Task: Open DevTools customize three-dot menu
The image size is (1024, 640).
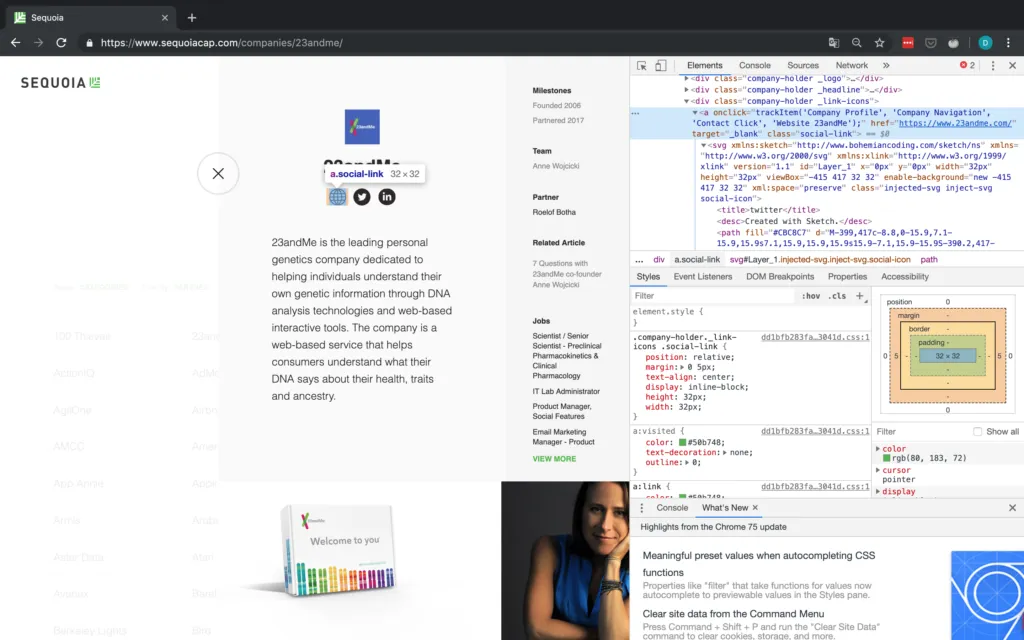Action: pyautogui.click(x=993, y=65)
